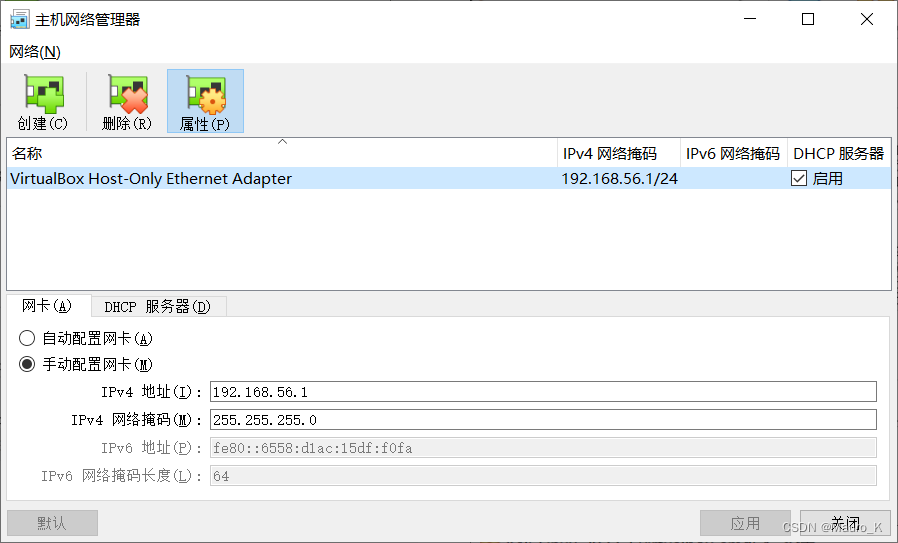
Task: Click the Host Network Manager title bar icon
Action: [19, 19]
